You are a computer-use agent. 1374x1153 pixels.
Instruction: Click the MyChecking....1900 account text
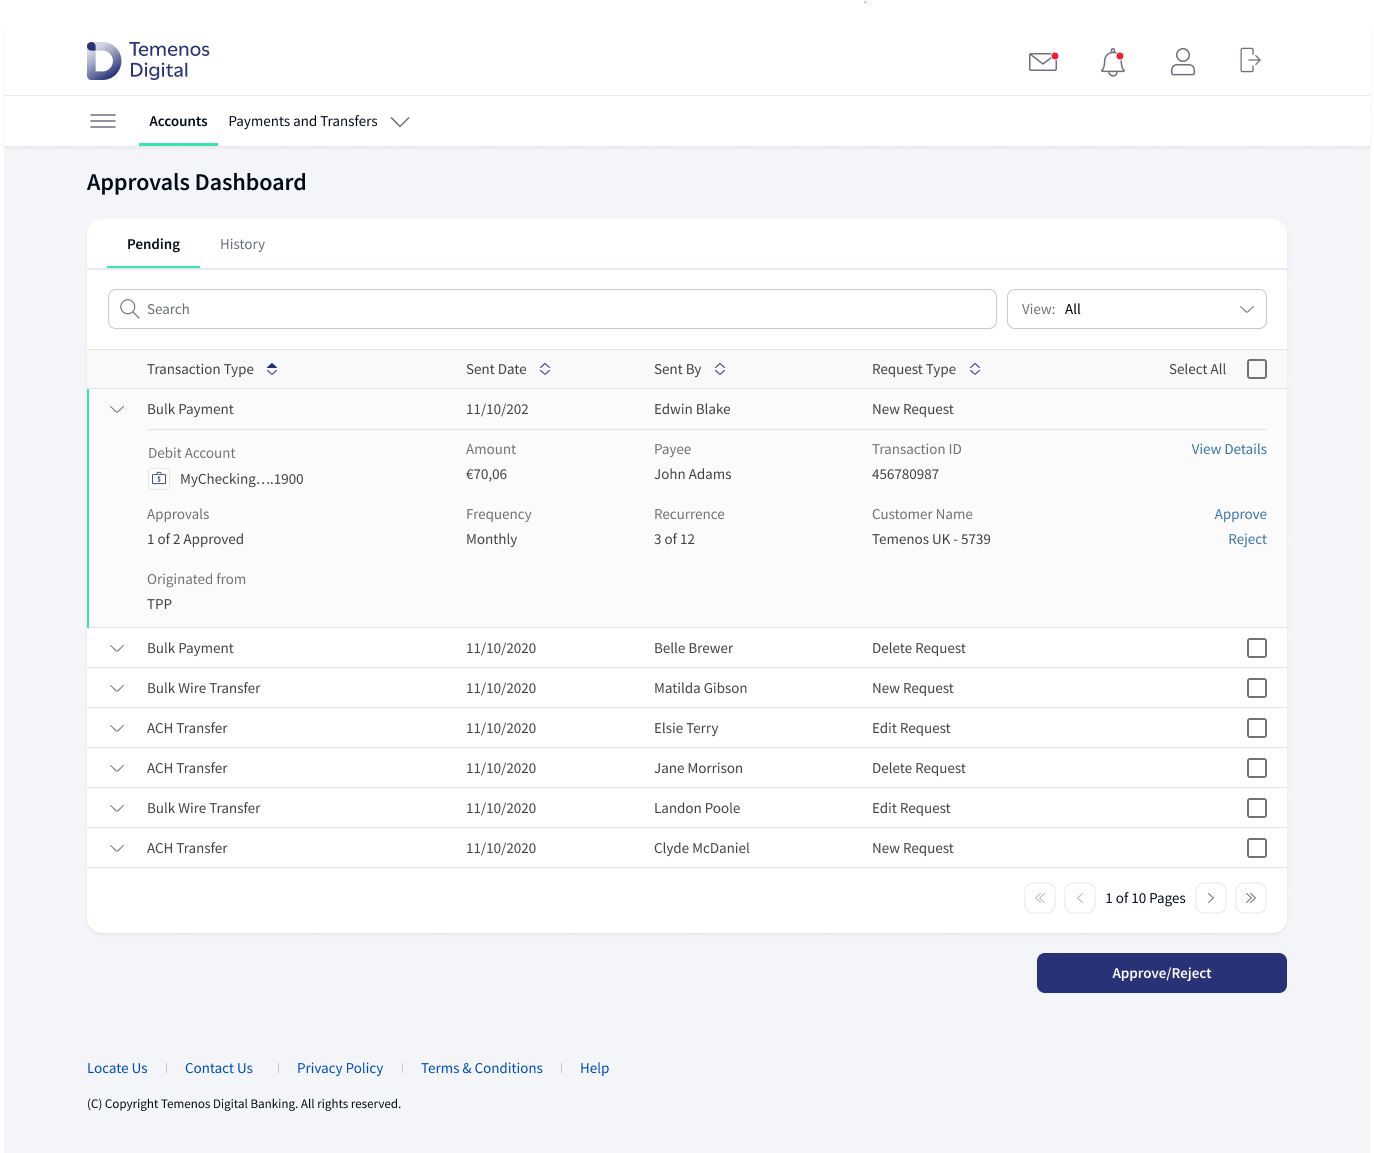tap(241, 479)
